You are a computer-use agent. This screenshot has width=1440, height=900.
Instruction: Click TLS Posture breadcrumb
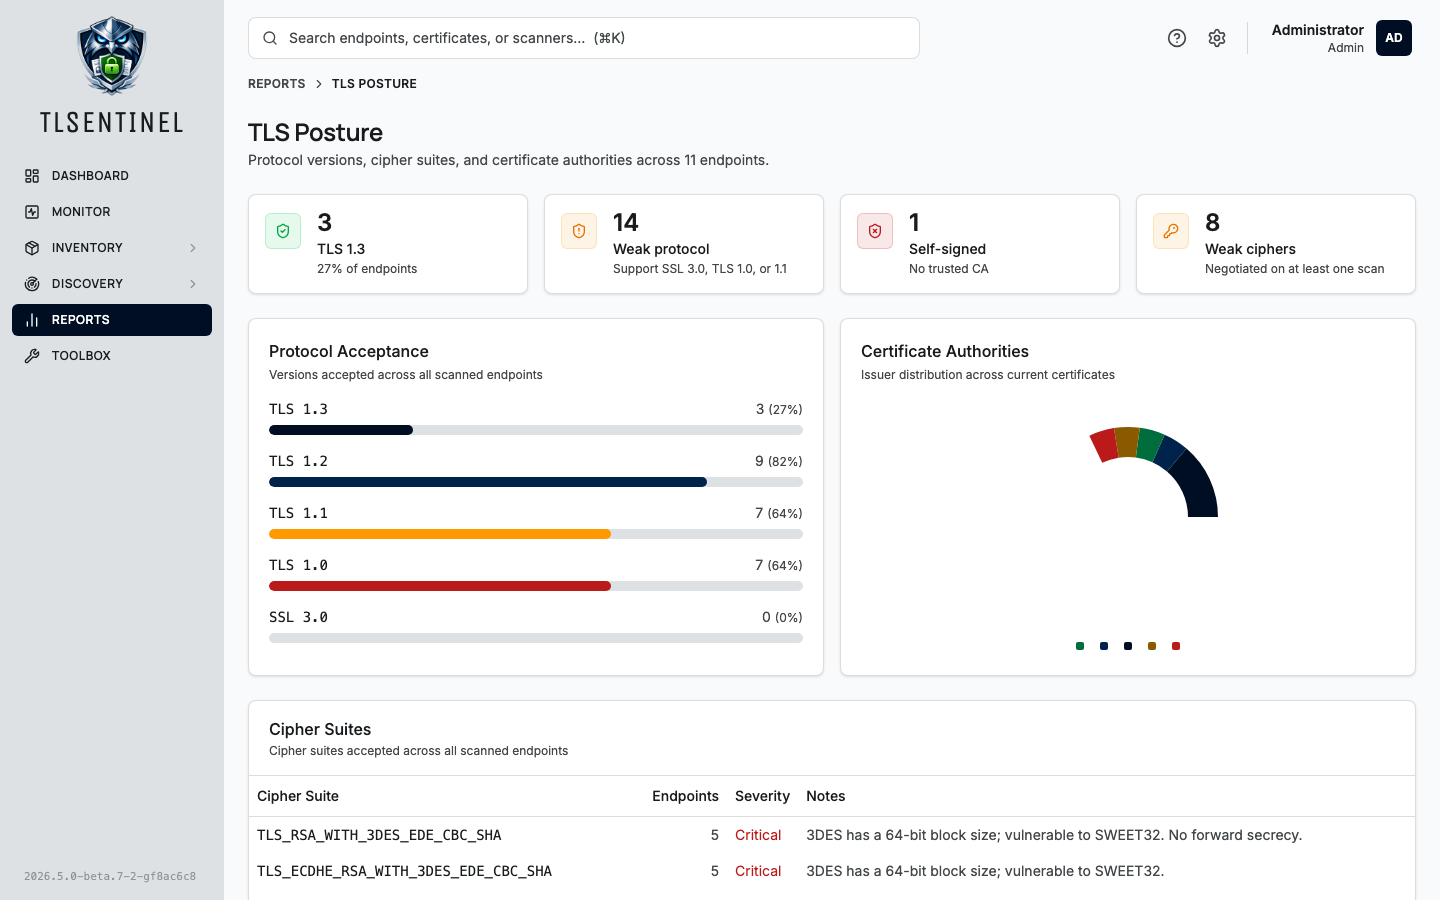[x=374, y=84]
